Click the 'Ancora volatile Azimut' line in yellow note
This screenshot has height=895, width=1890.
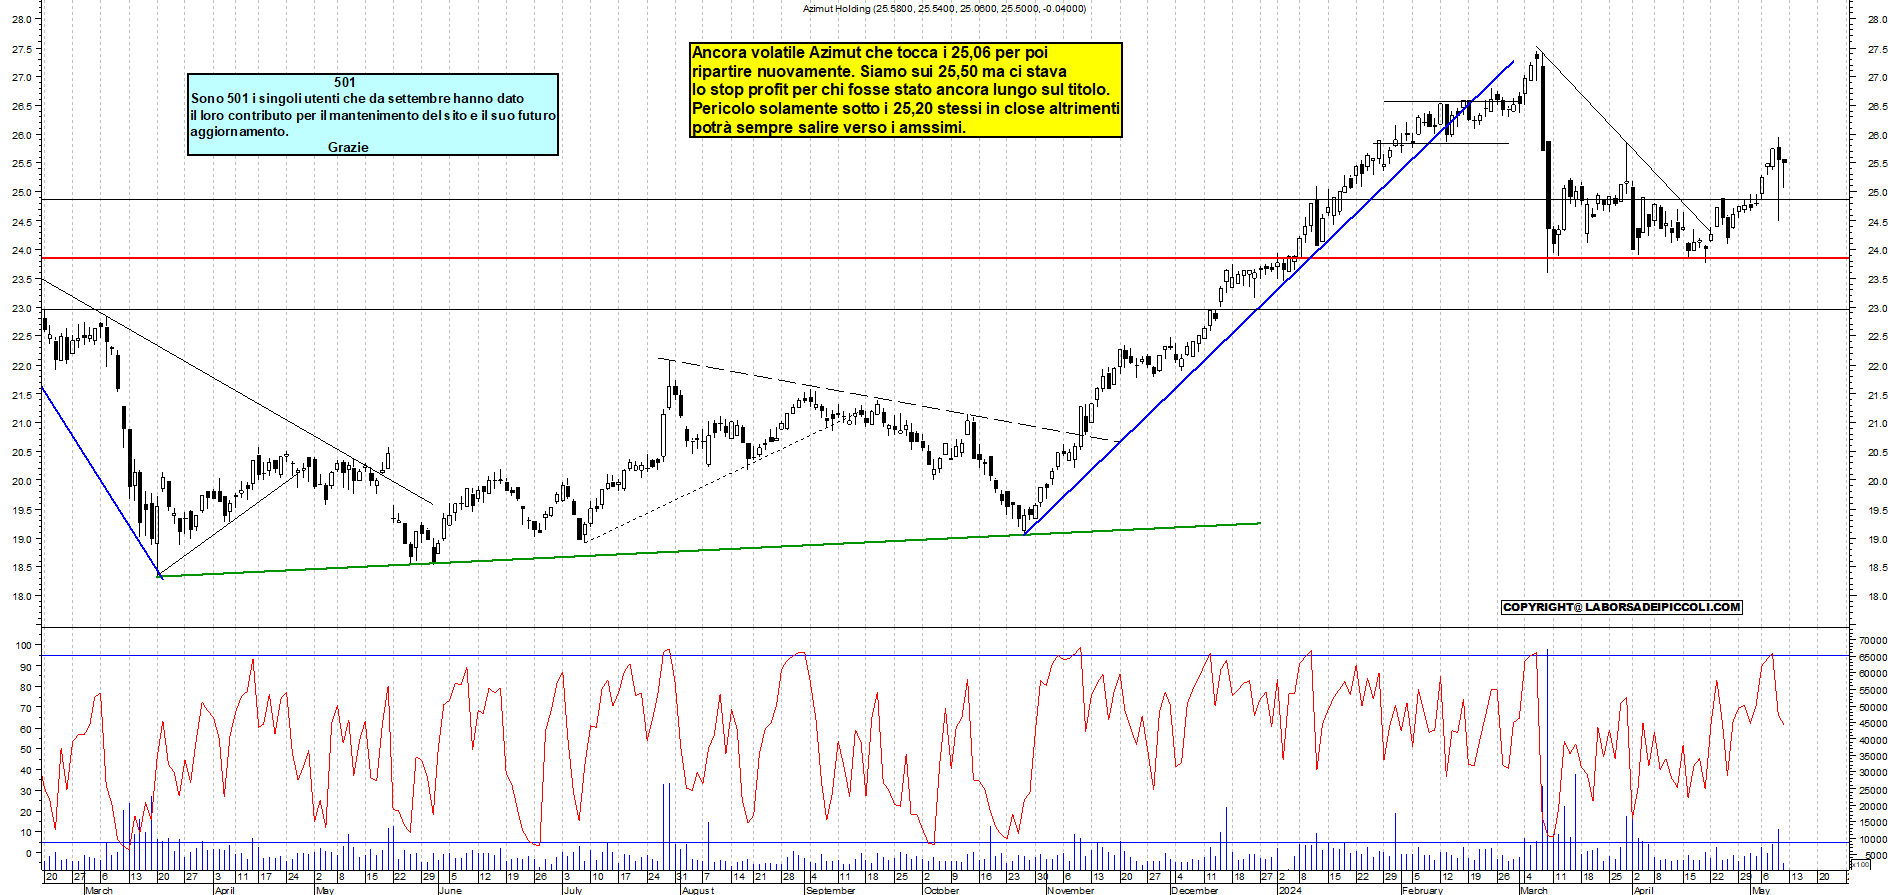[870, 52]
